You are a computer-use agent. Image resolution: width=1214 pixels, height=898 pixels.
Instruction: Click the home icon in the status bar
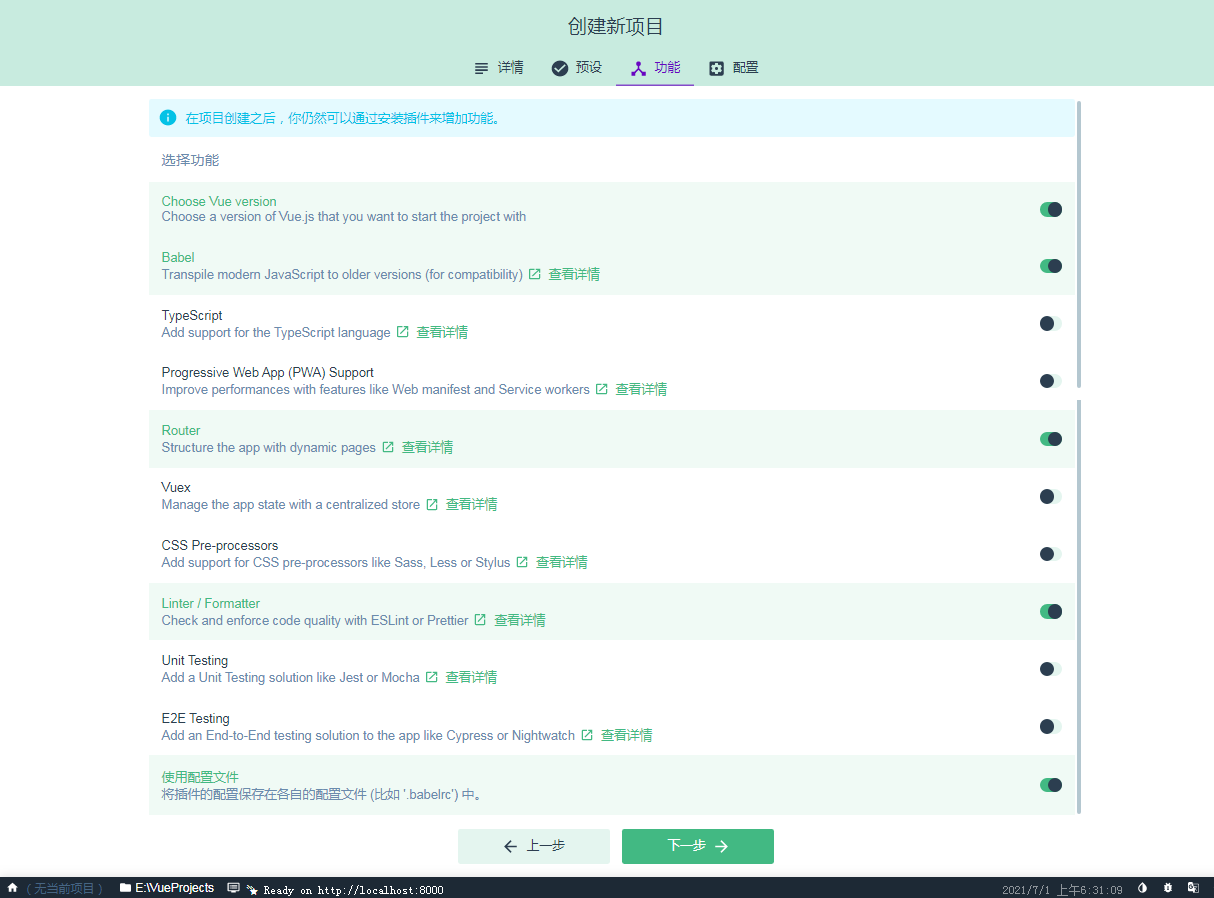coord(12,888)
